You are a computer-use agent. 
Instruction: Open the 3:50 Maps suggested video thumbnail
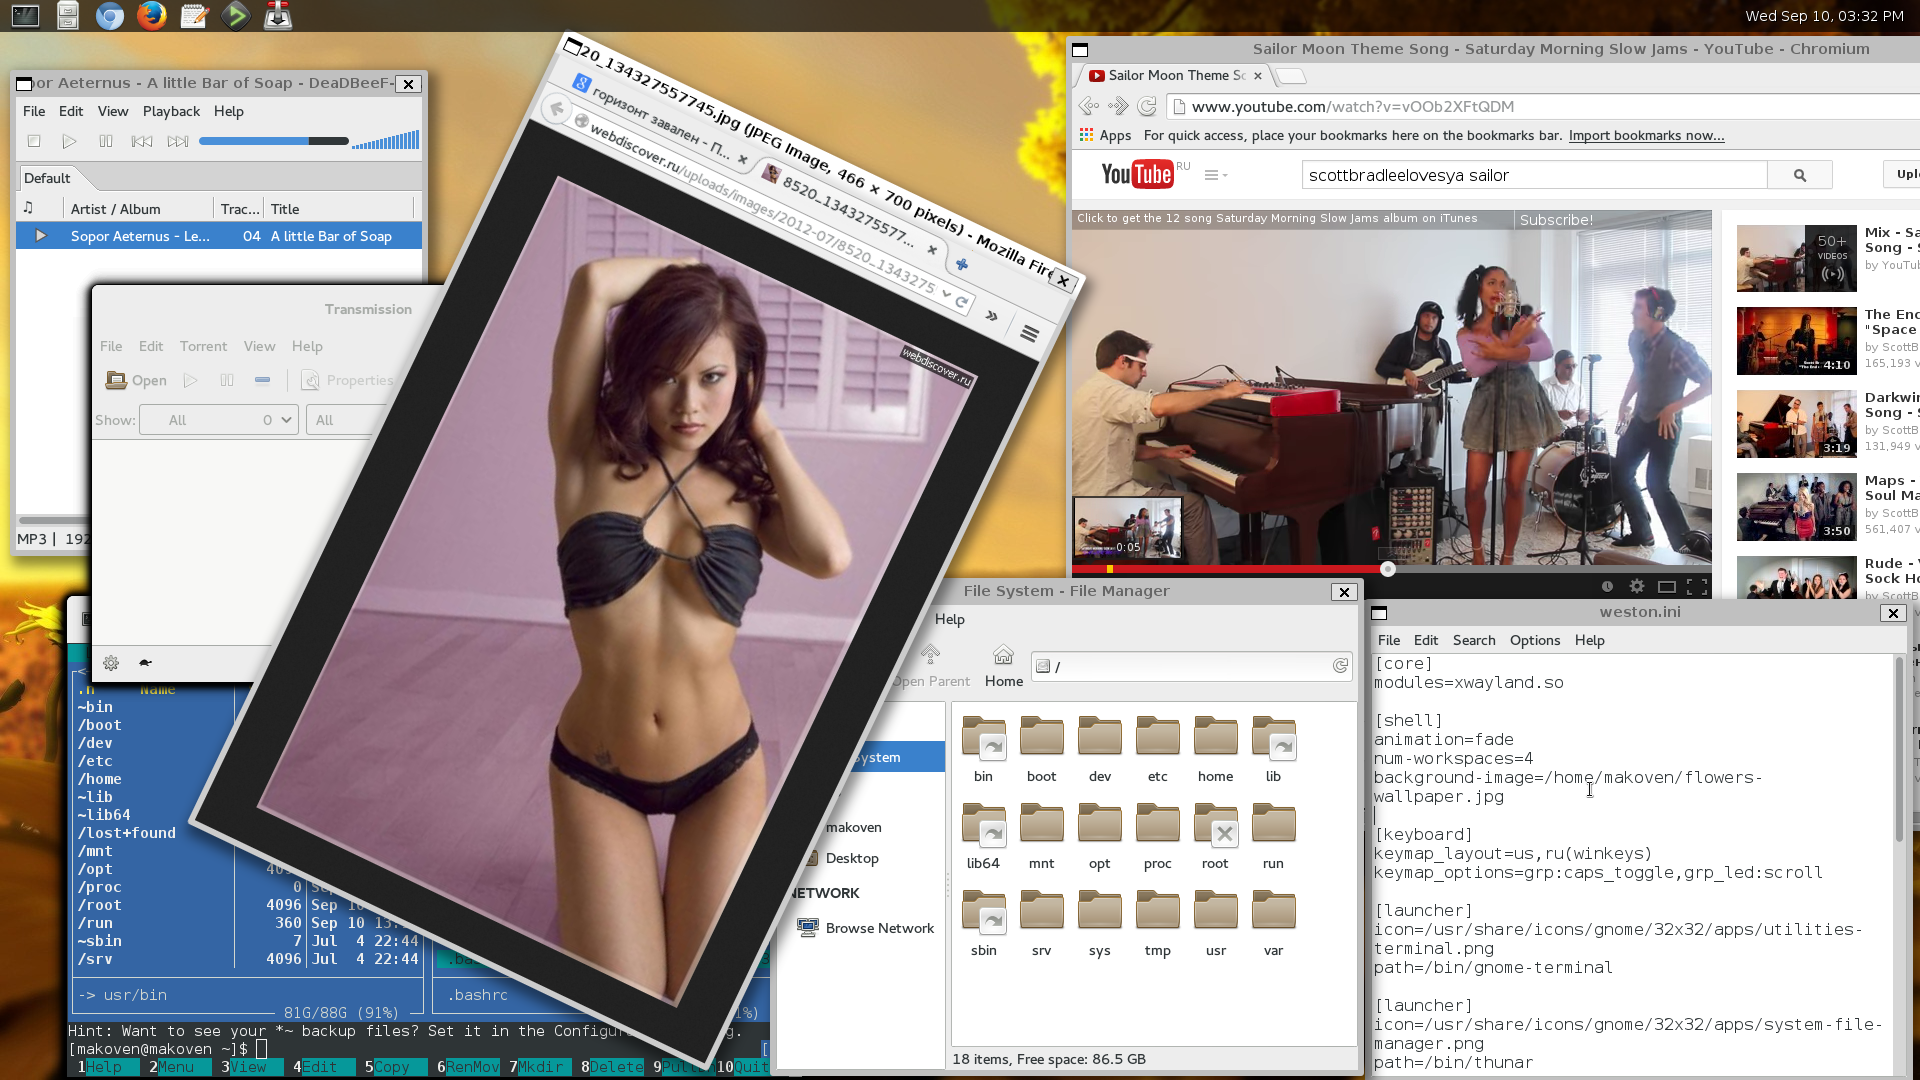[x=1796, y=507]
